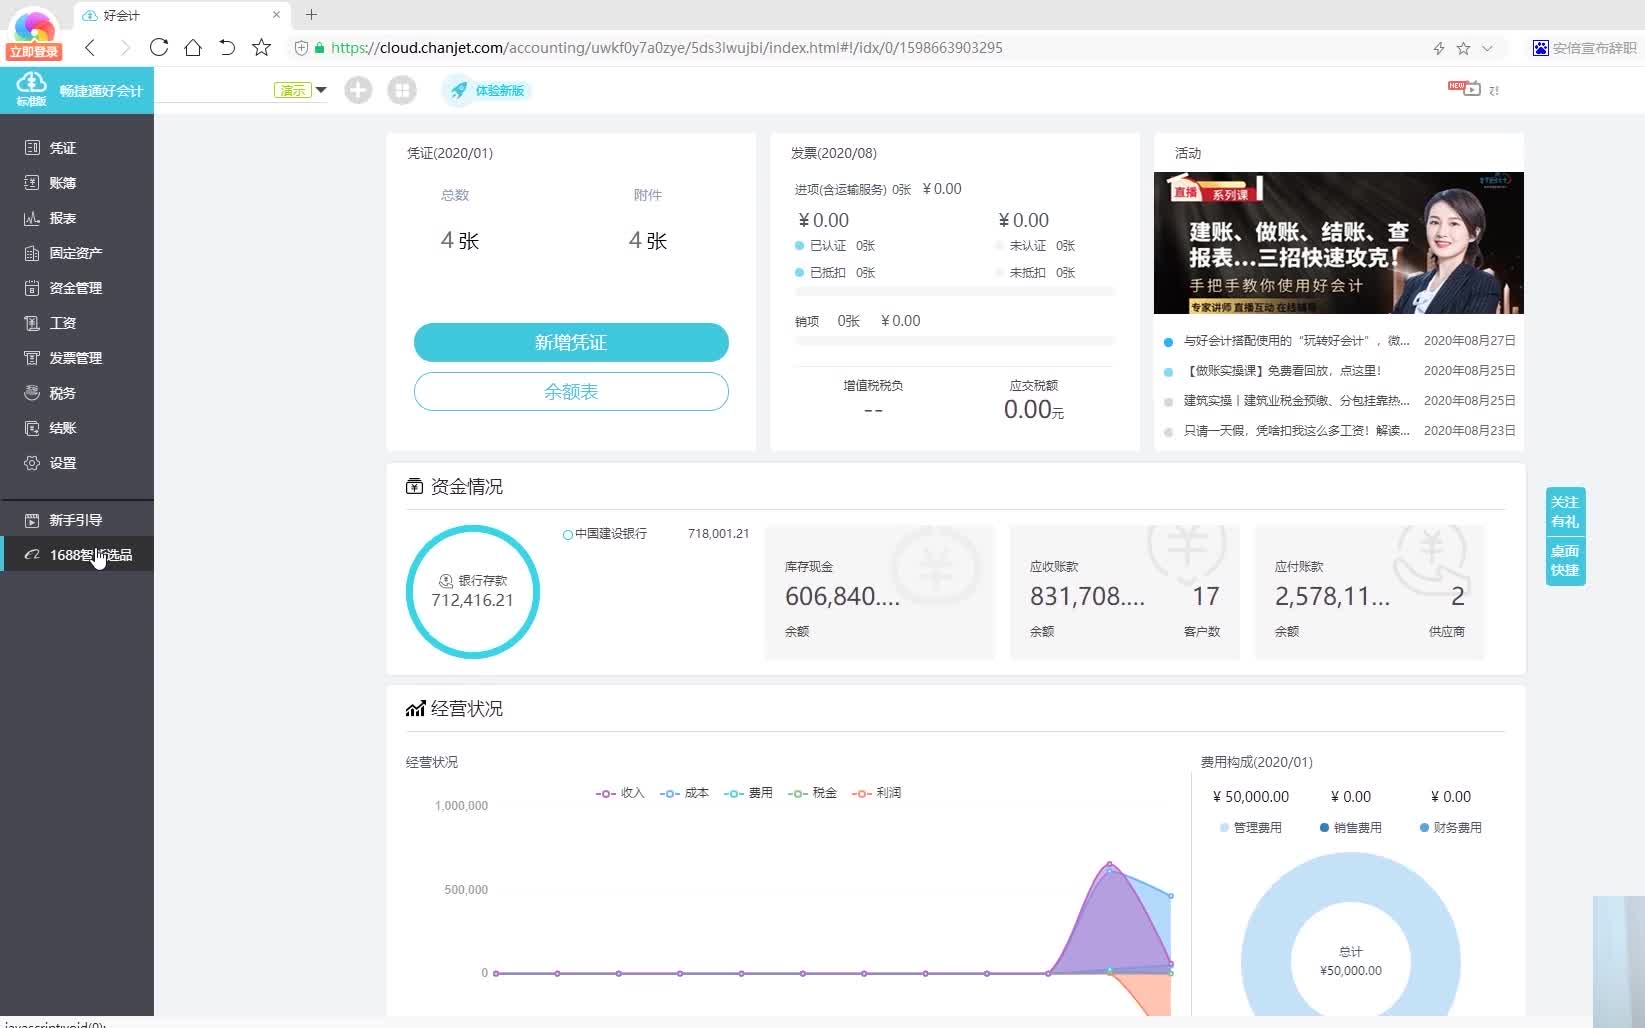
Task: Select the 好会计 browser tab
Action: tap(181, 15)
